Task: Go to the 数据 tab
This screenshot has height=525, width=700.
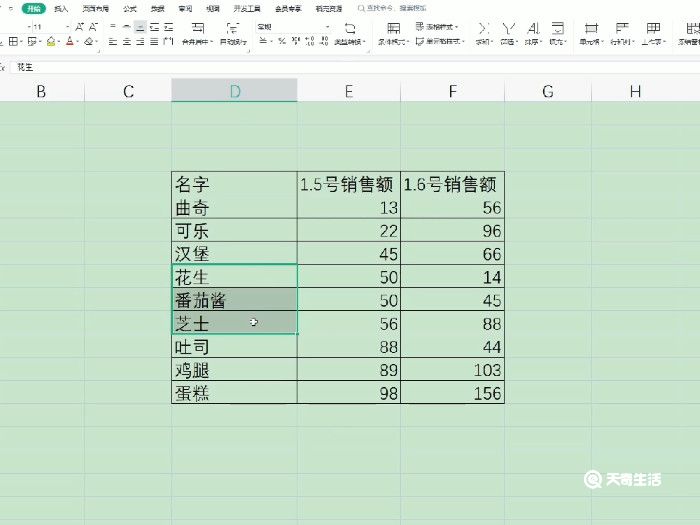Action: point(158,8)
